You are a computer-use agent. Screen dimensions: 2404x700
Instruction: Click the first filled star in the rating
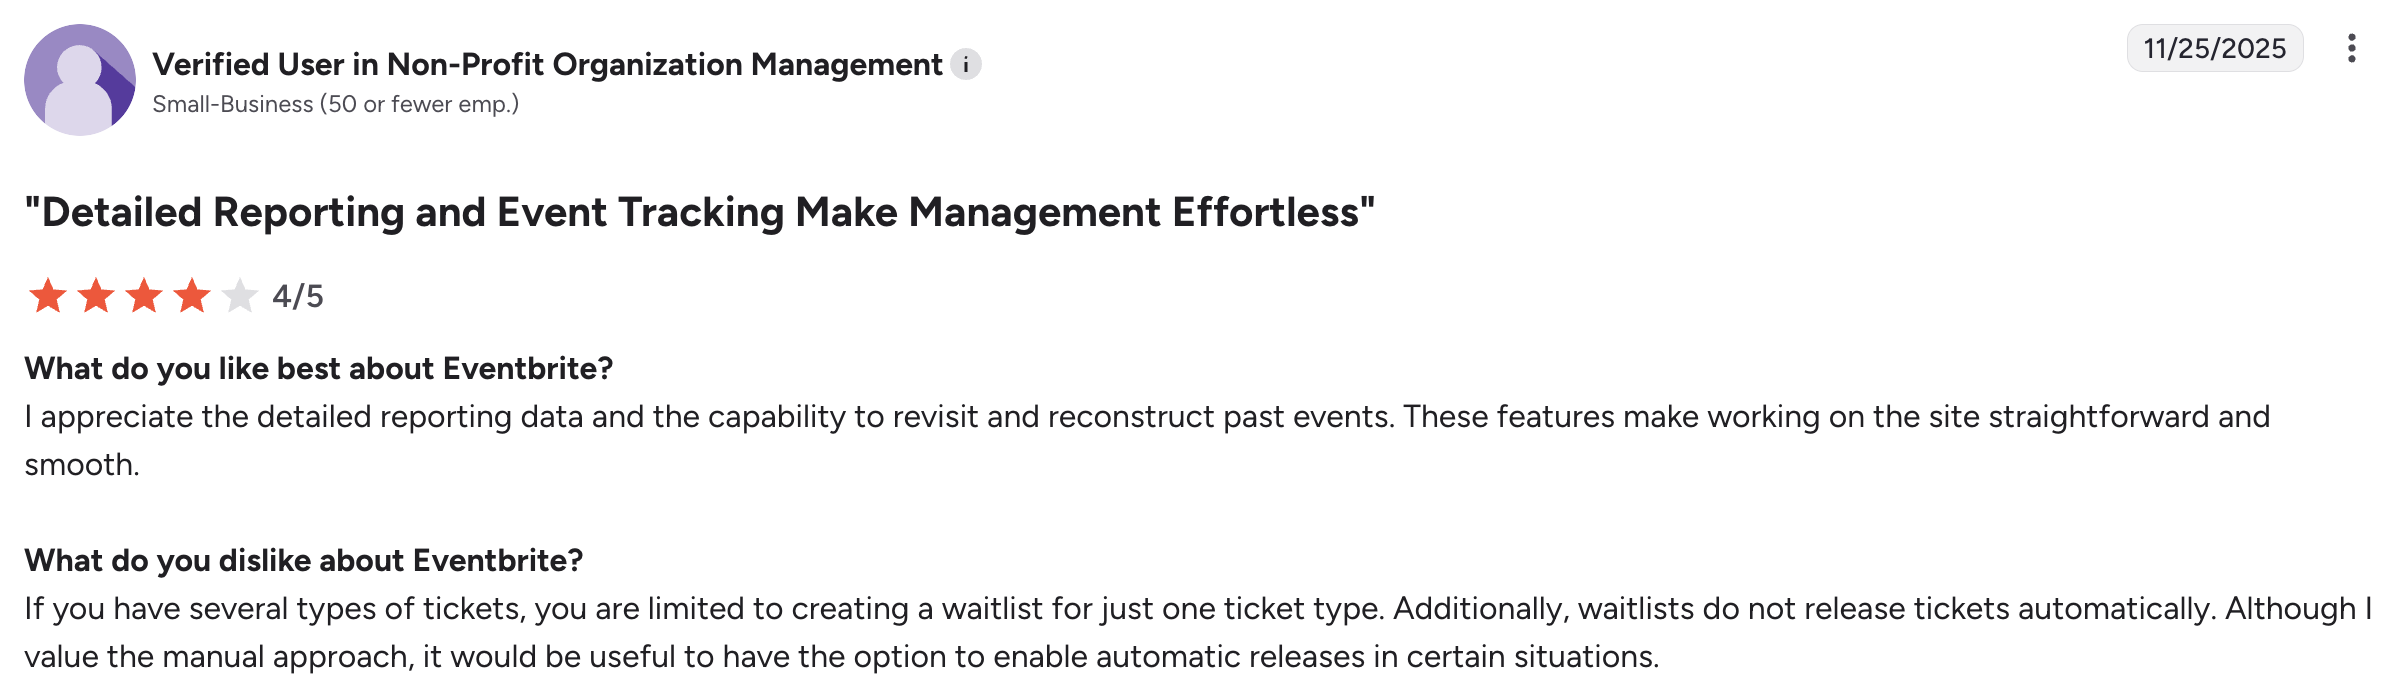pos(48,295)
